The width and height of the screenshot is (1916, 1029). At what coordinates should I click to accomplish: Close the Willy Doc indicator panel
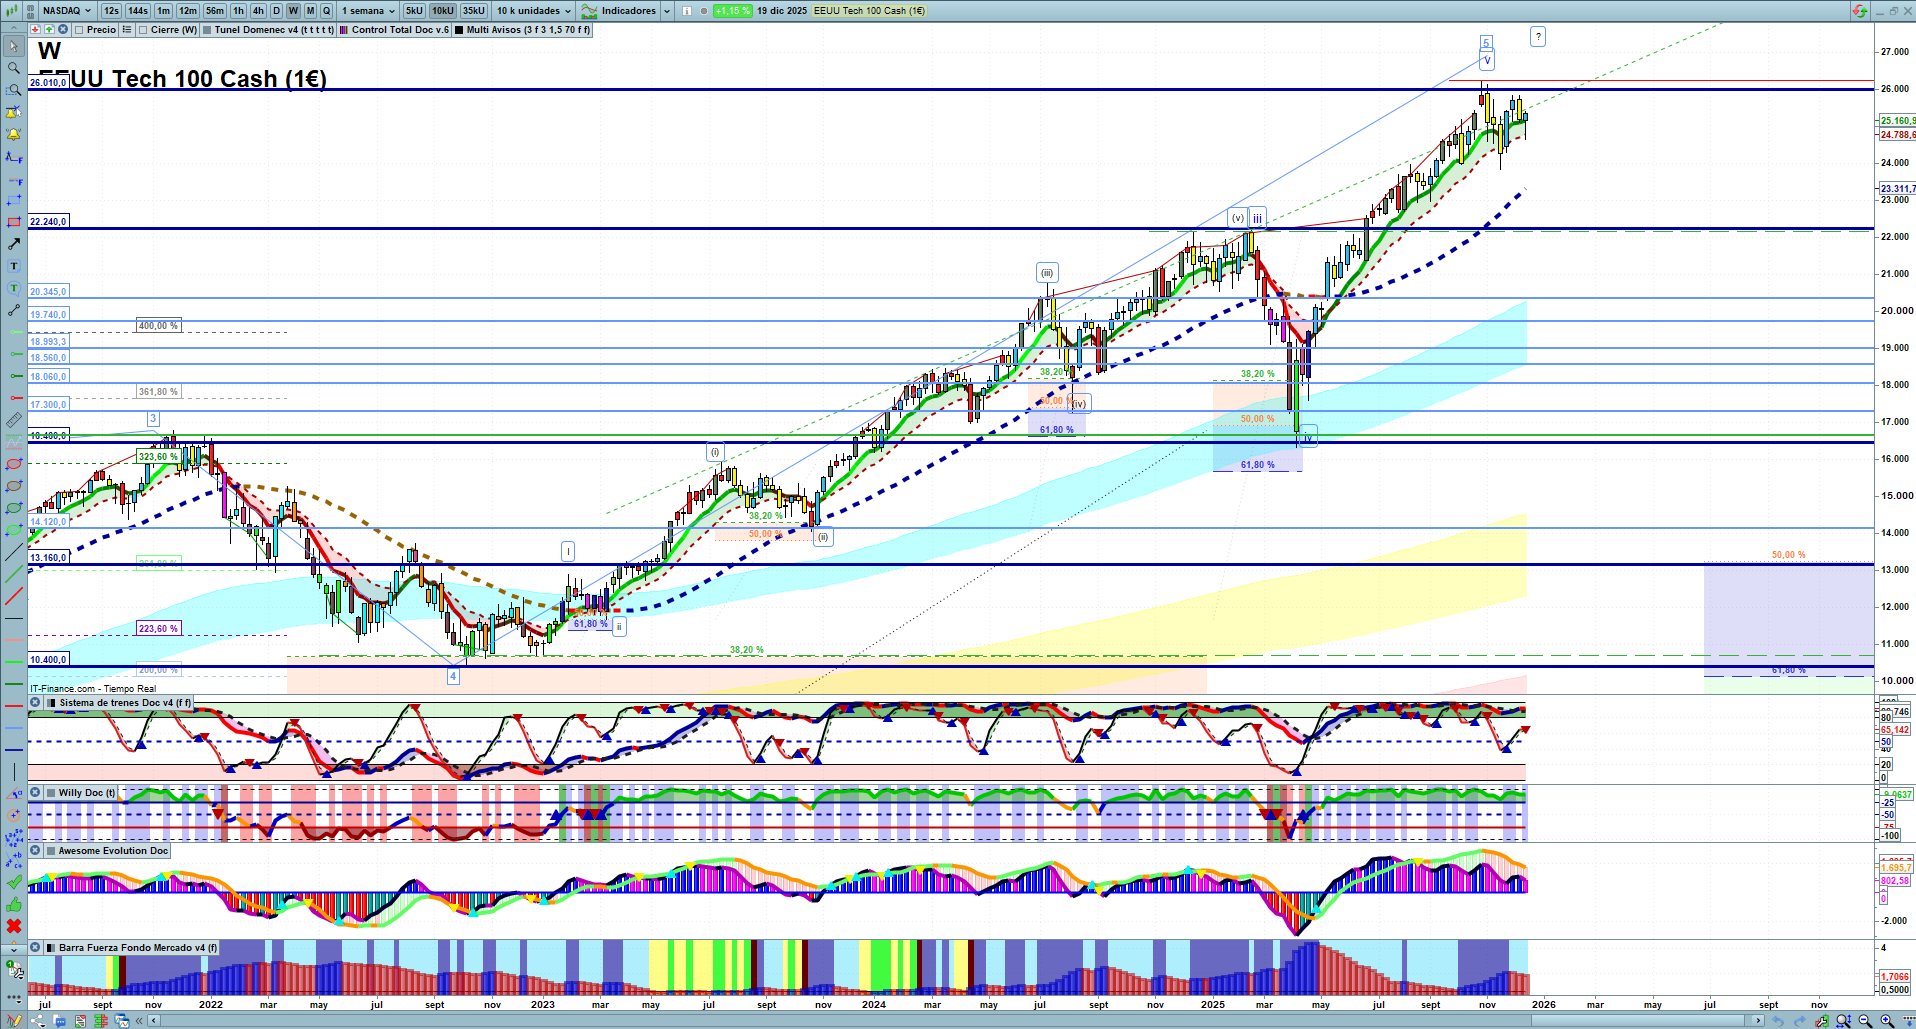pyautogui.click(x=35, y=793)
